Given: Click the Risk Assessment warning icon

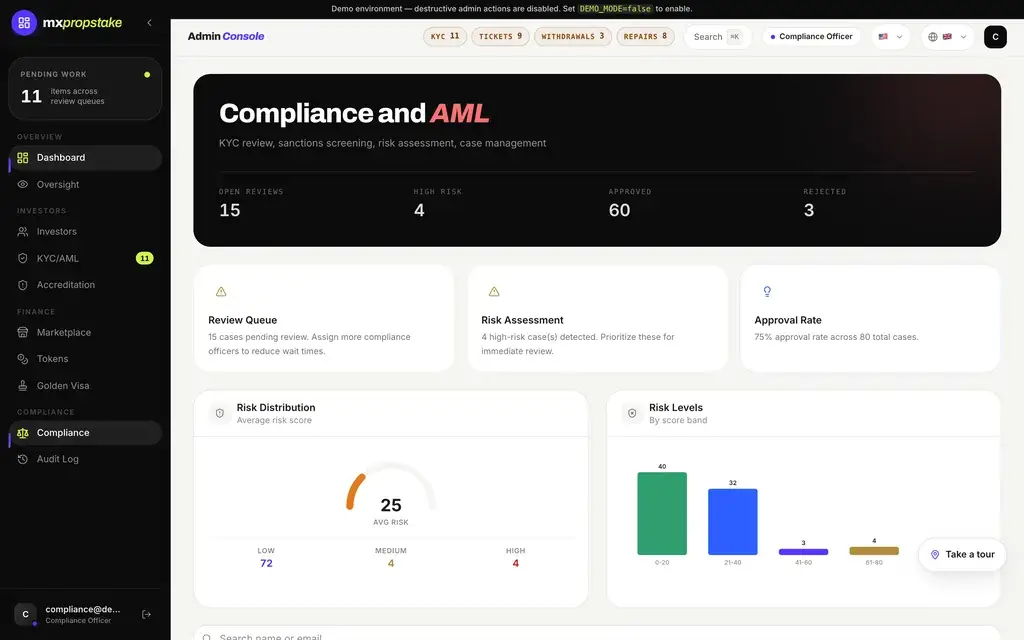Looking at the screenshot, I should coord(494,292).
